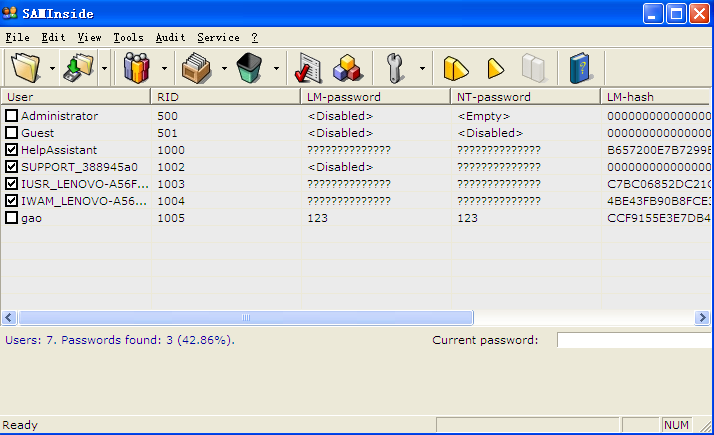Click the yellow start attack icon with bar
714x435 pixels.
[455, 68]
